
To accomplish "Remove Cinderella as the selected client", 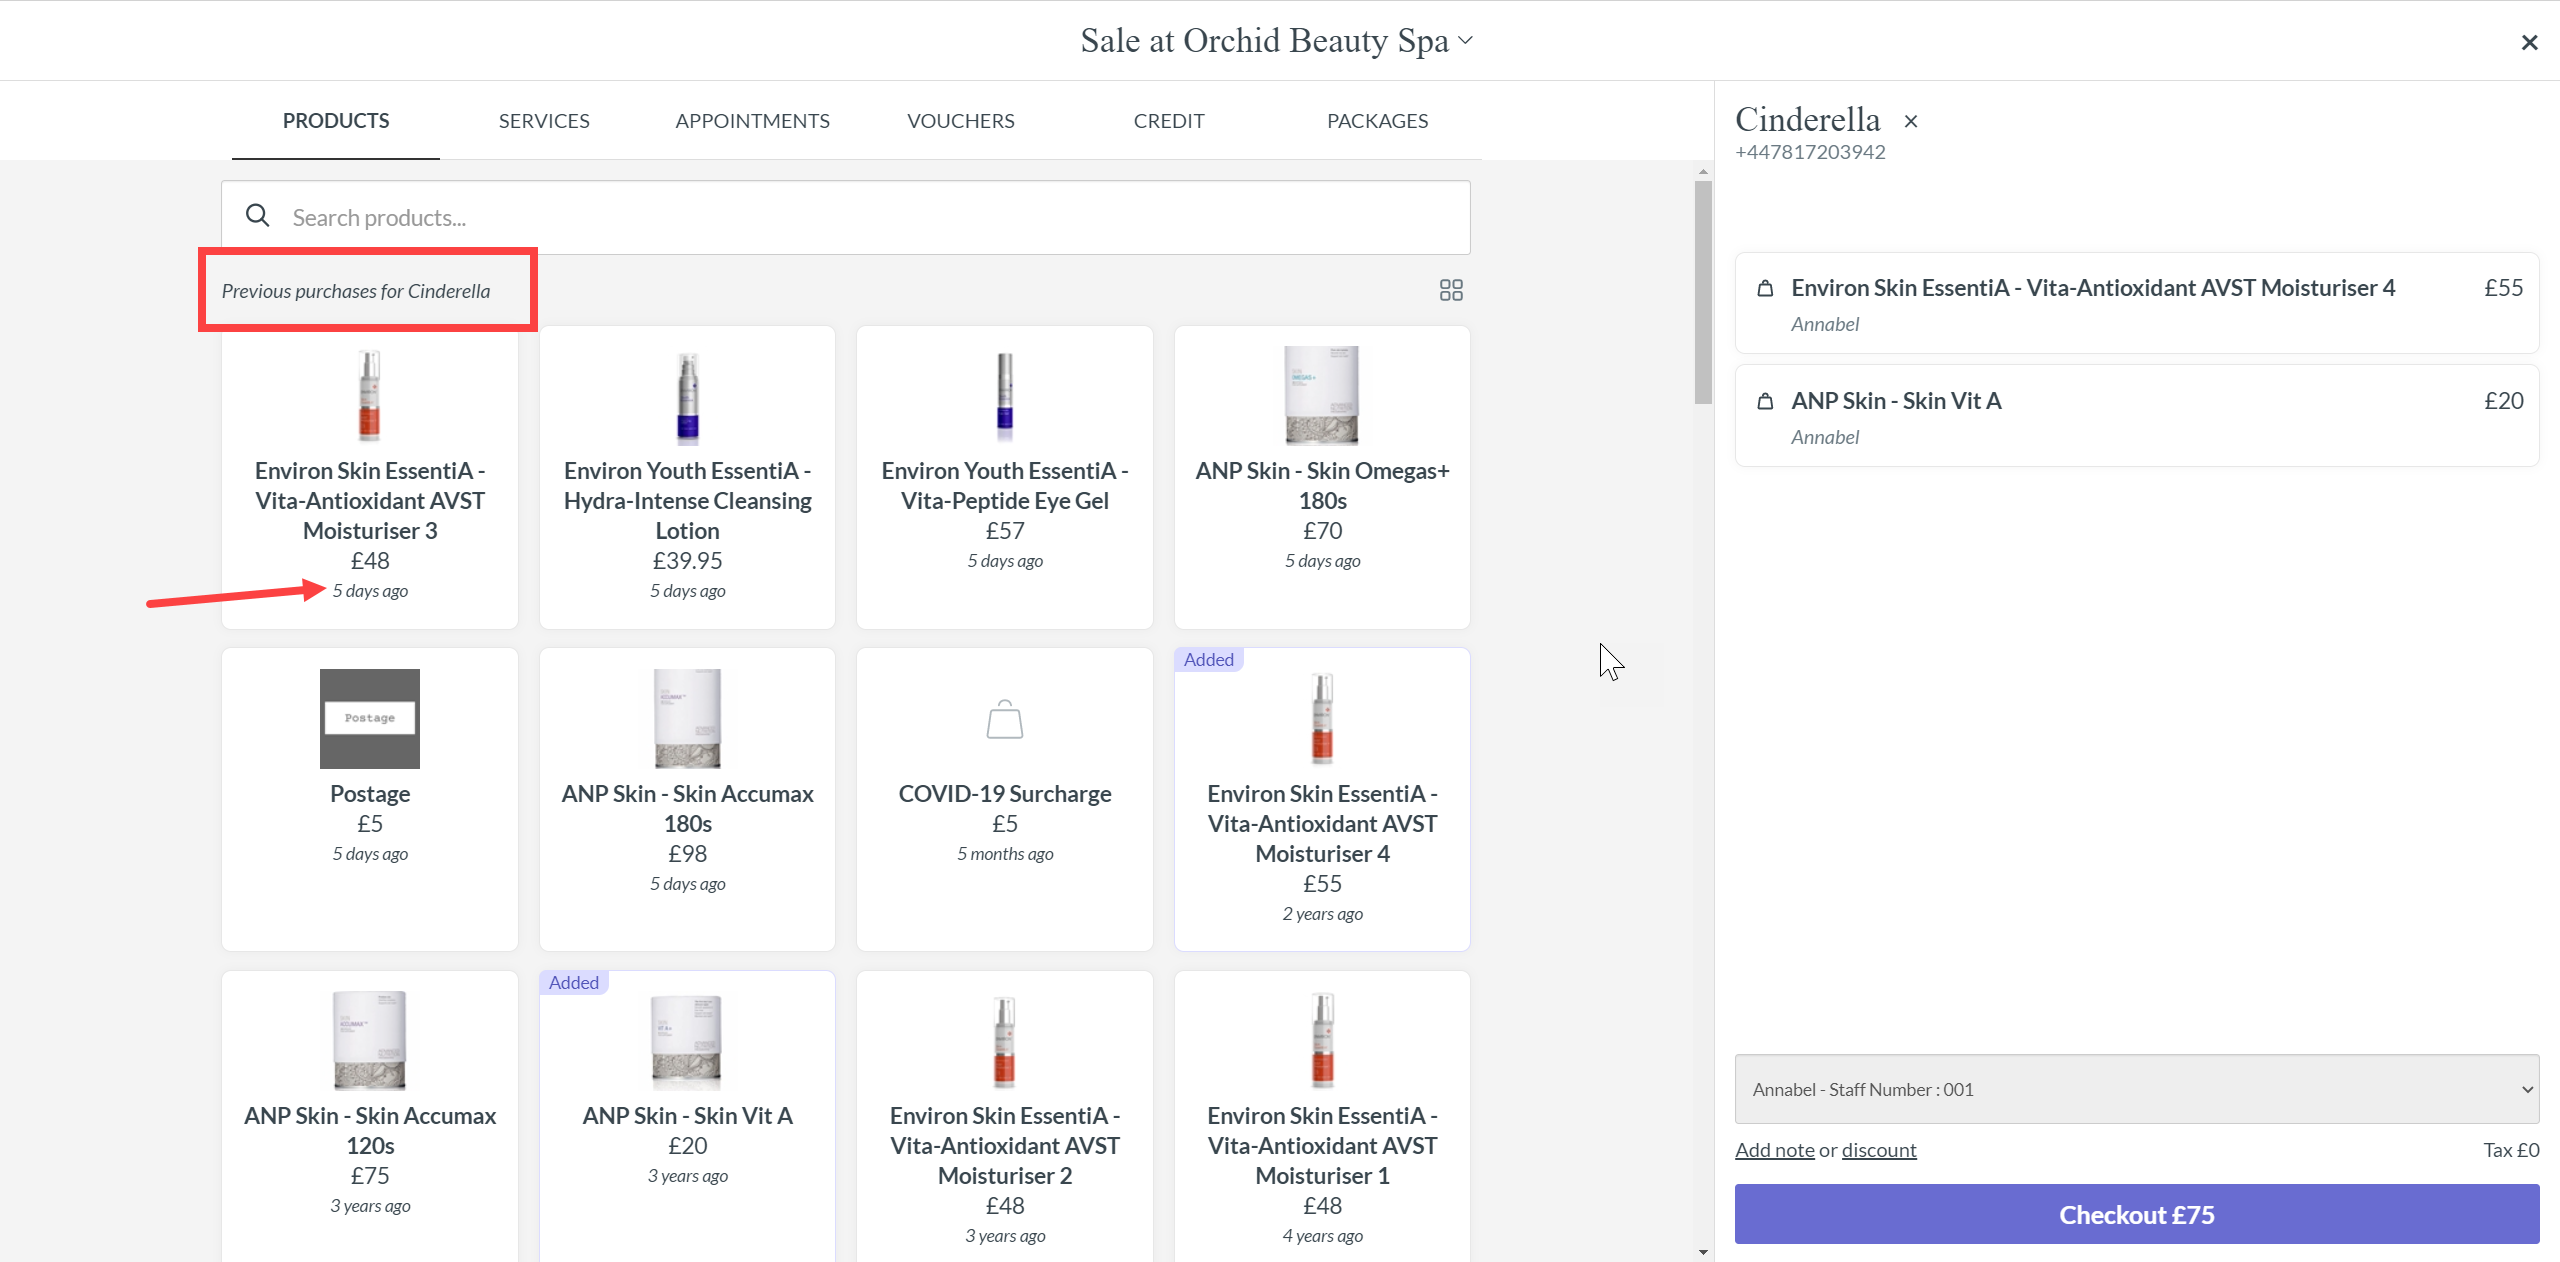I will pyautogui.click(x=1910, y=121).
